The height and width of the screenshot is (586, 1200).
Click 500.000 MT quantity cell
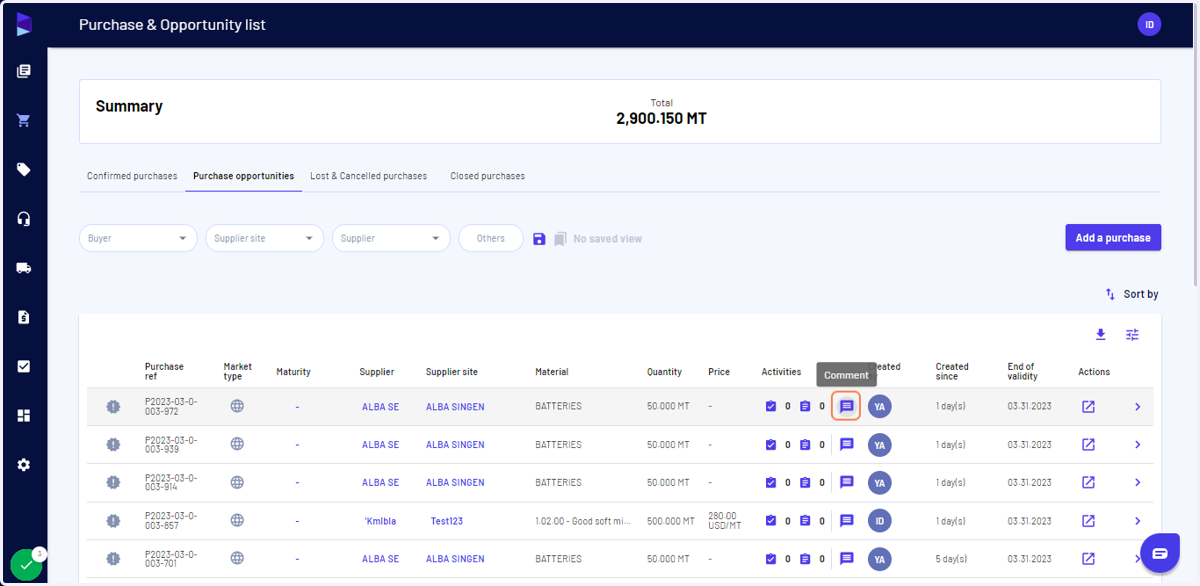(671, 521)
